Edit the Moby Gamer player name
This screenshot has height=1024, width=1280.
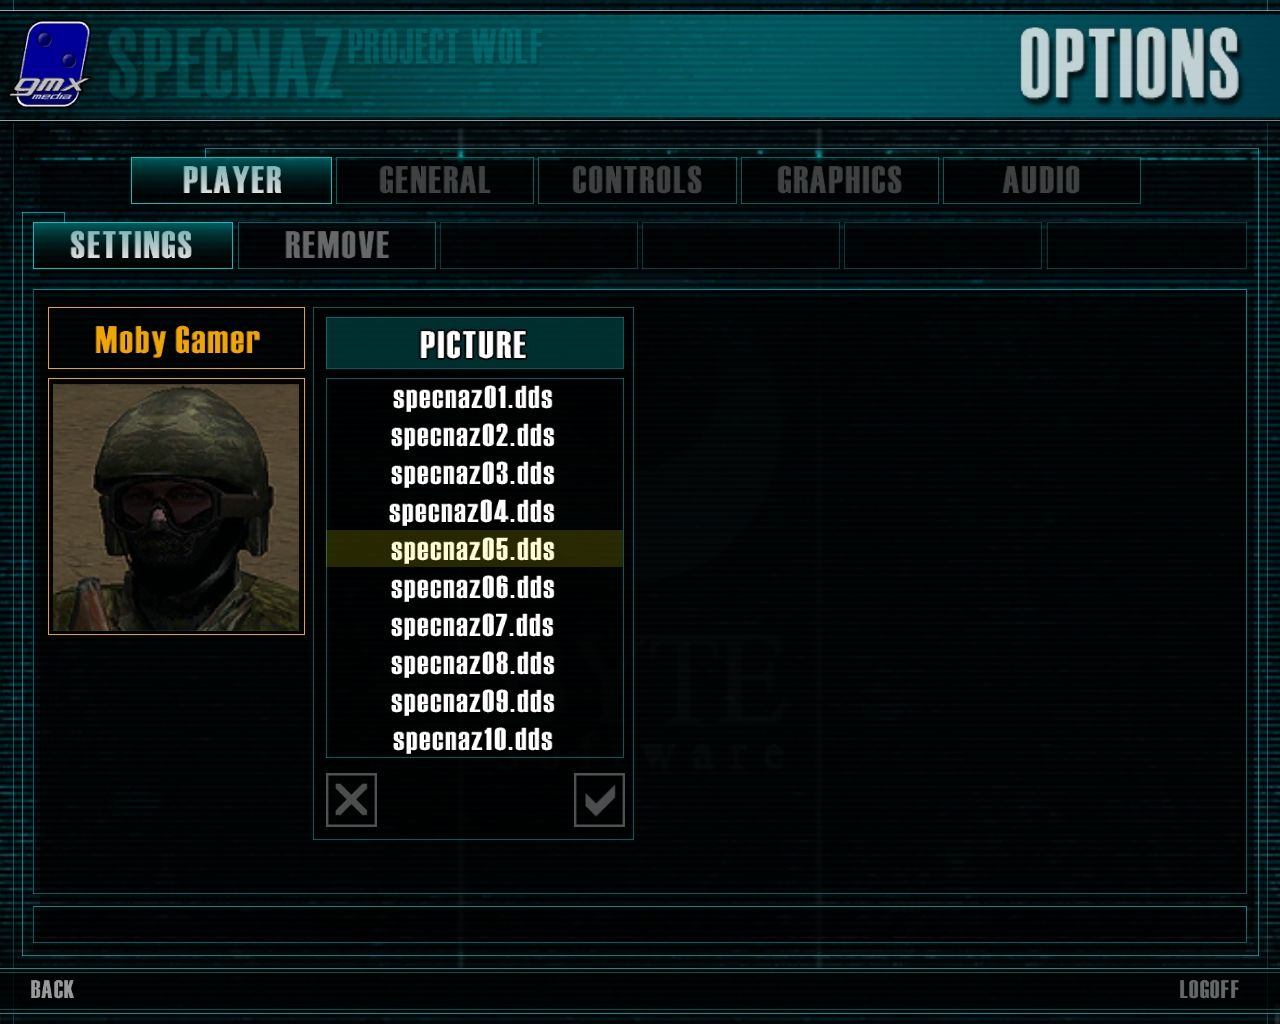(176, 339)
